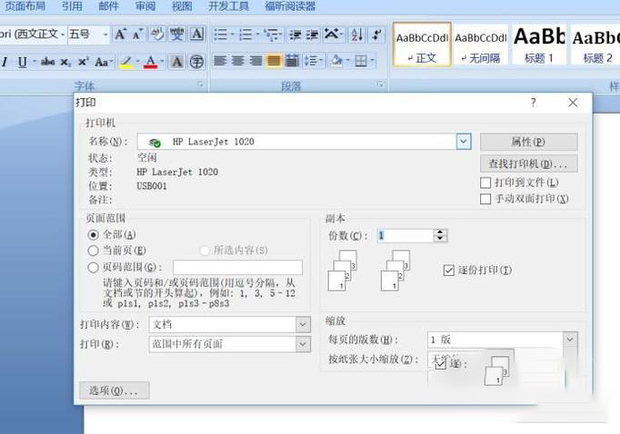Click the Character Border icon
The height and width of the screenshot is (434, 620).
coord(197,35)
